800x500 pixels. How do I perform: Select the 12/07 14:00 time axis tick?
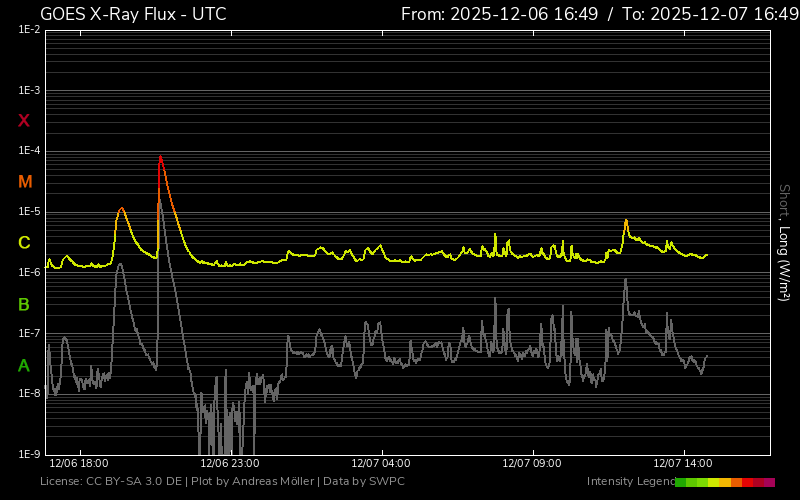click(683, 464)
